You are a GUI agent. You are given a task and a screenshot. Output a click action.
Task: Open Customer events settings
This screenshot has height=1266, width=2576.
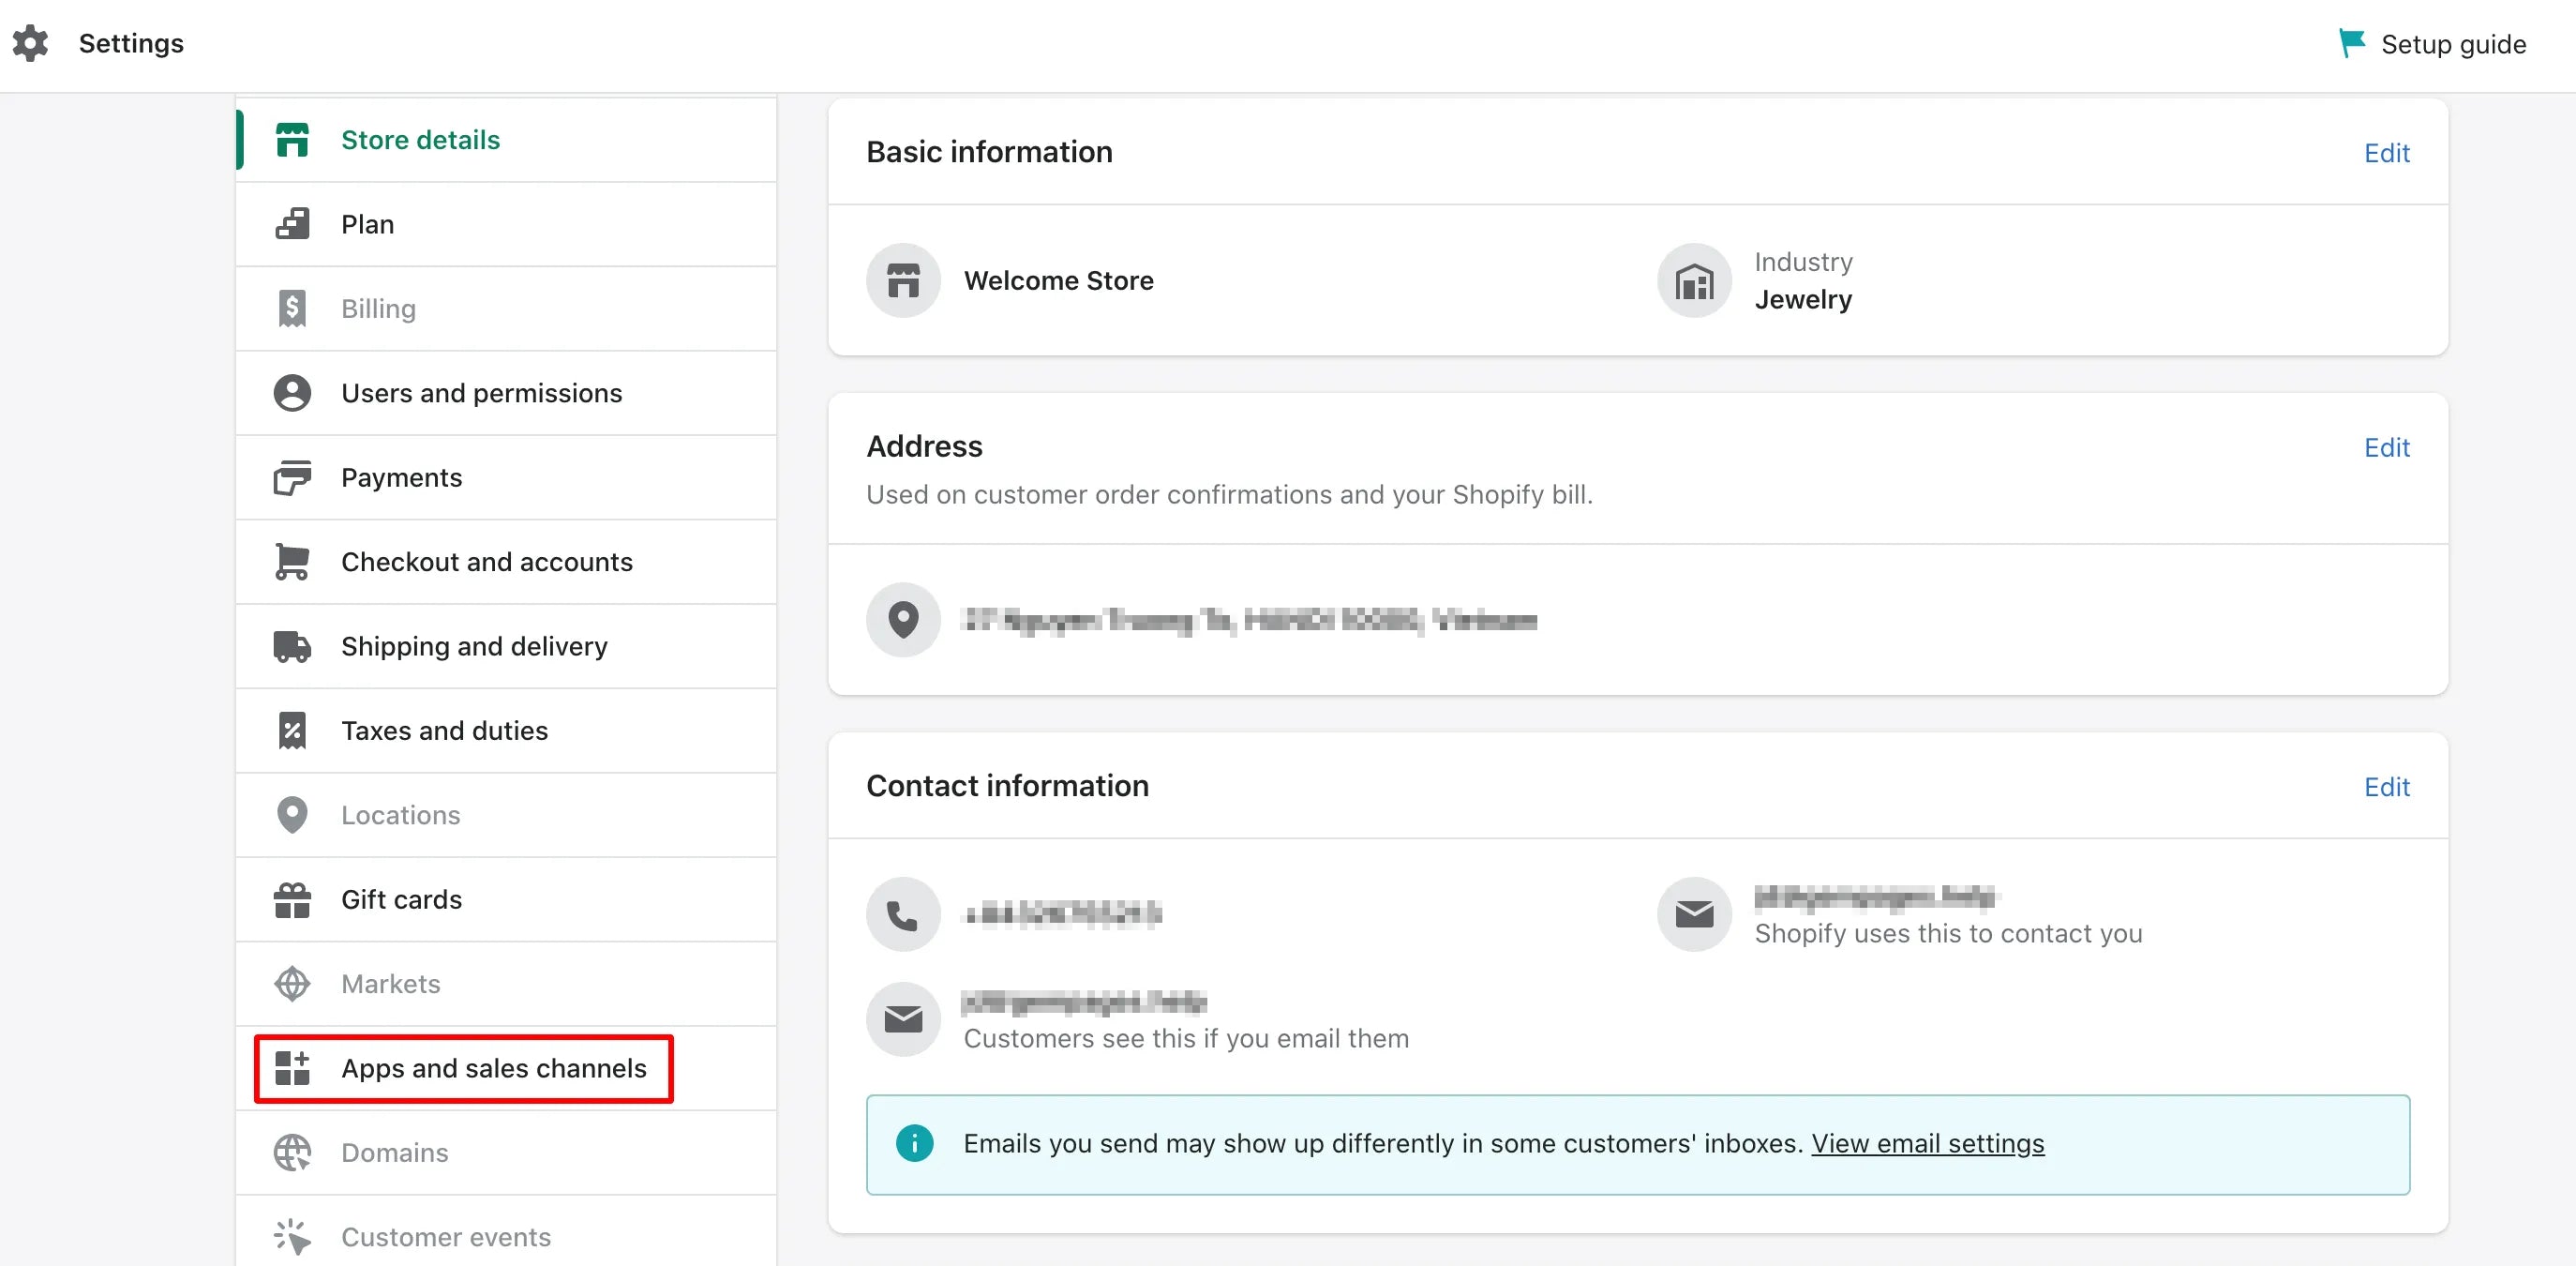point(506,1237)
